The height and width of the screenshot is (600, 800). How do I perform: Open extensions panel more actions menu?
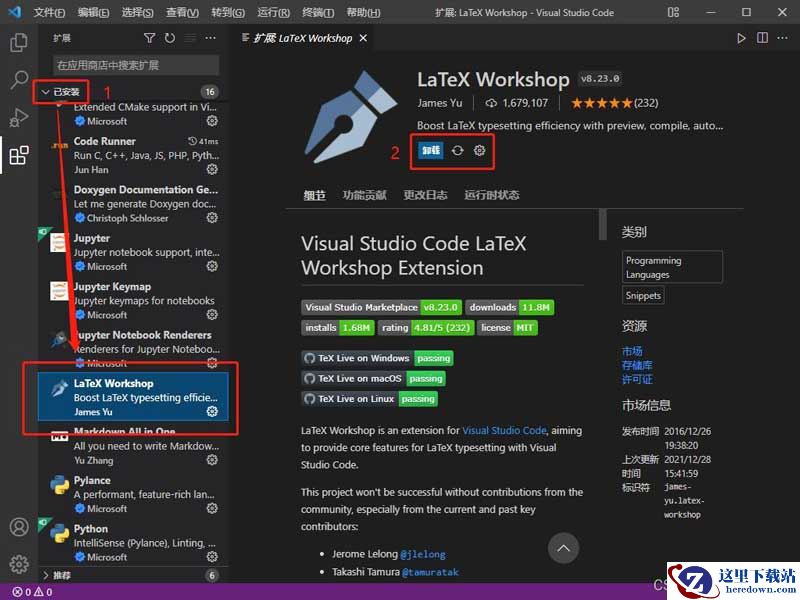pyautogui.click(x=210, y=38)
